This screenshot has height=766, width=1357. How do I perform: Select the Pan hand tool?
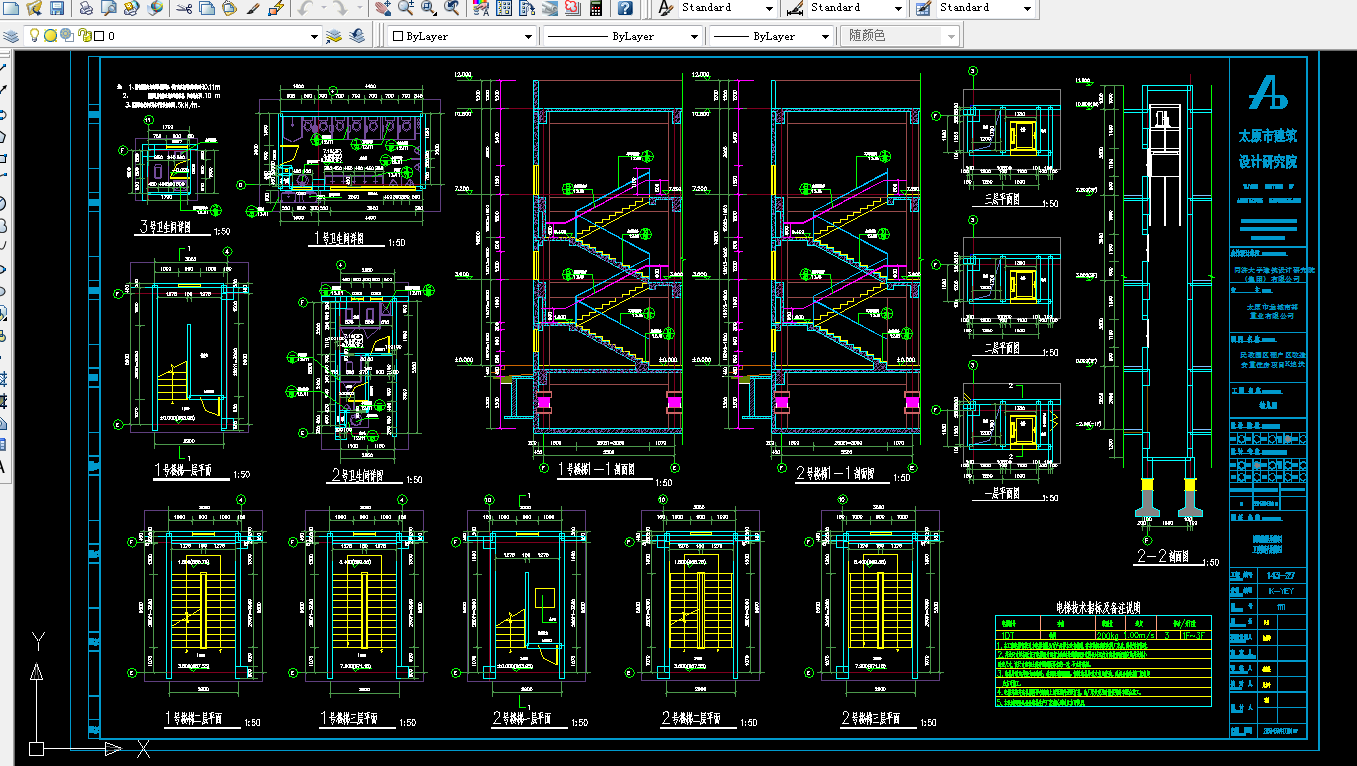pos(382,8)
